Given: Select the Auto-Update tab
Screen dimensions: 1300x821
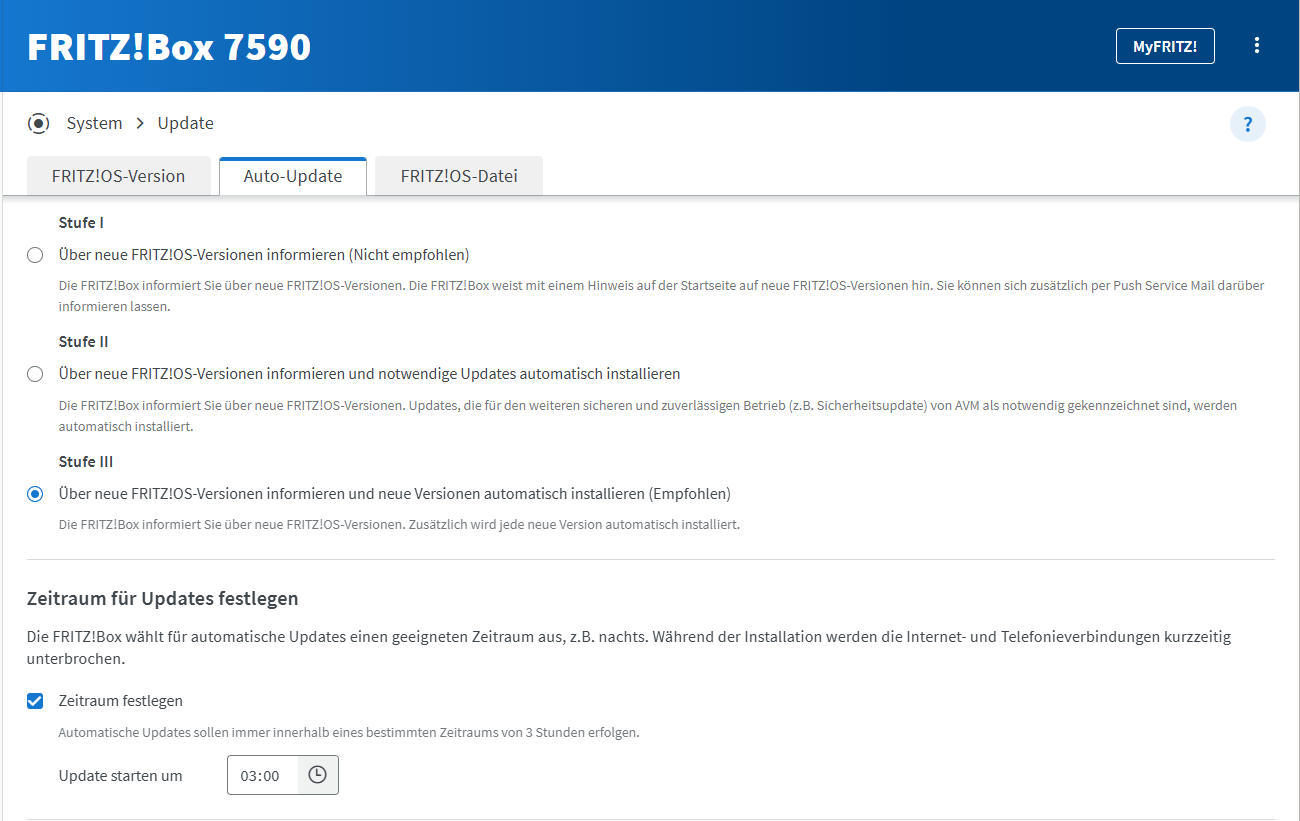Looking at the screenshot, I should (293, 176).
